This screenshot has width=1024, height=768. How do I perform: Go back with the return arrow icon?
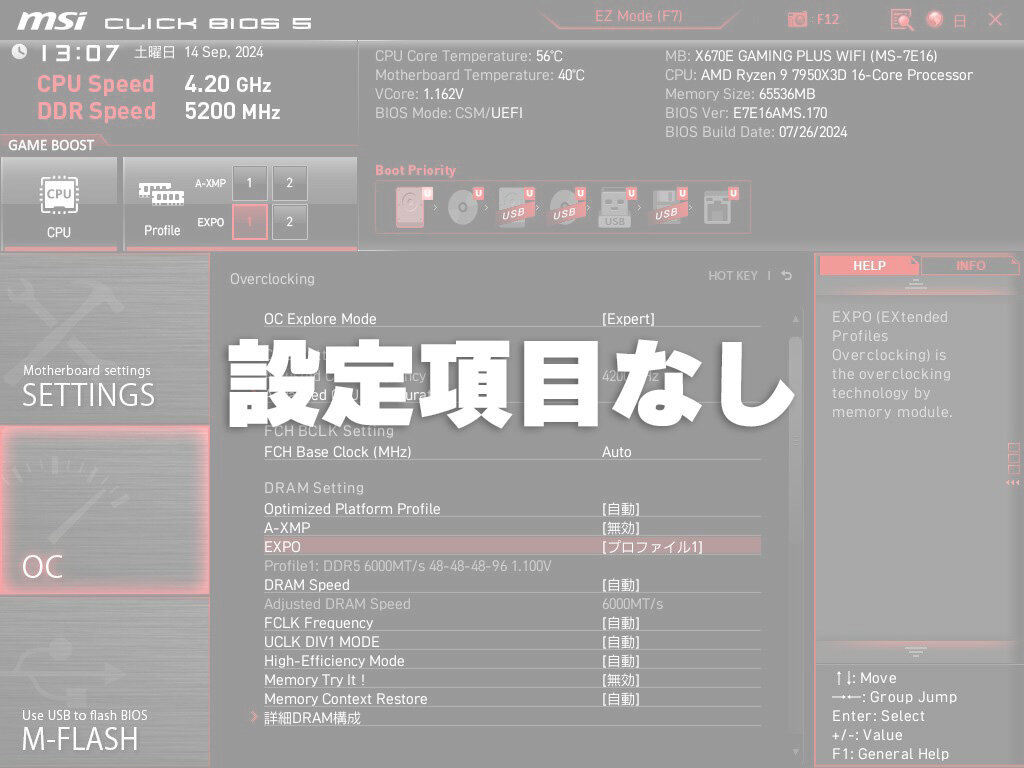(786, 276)
